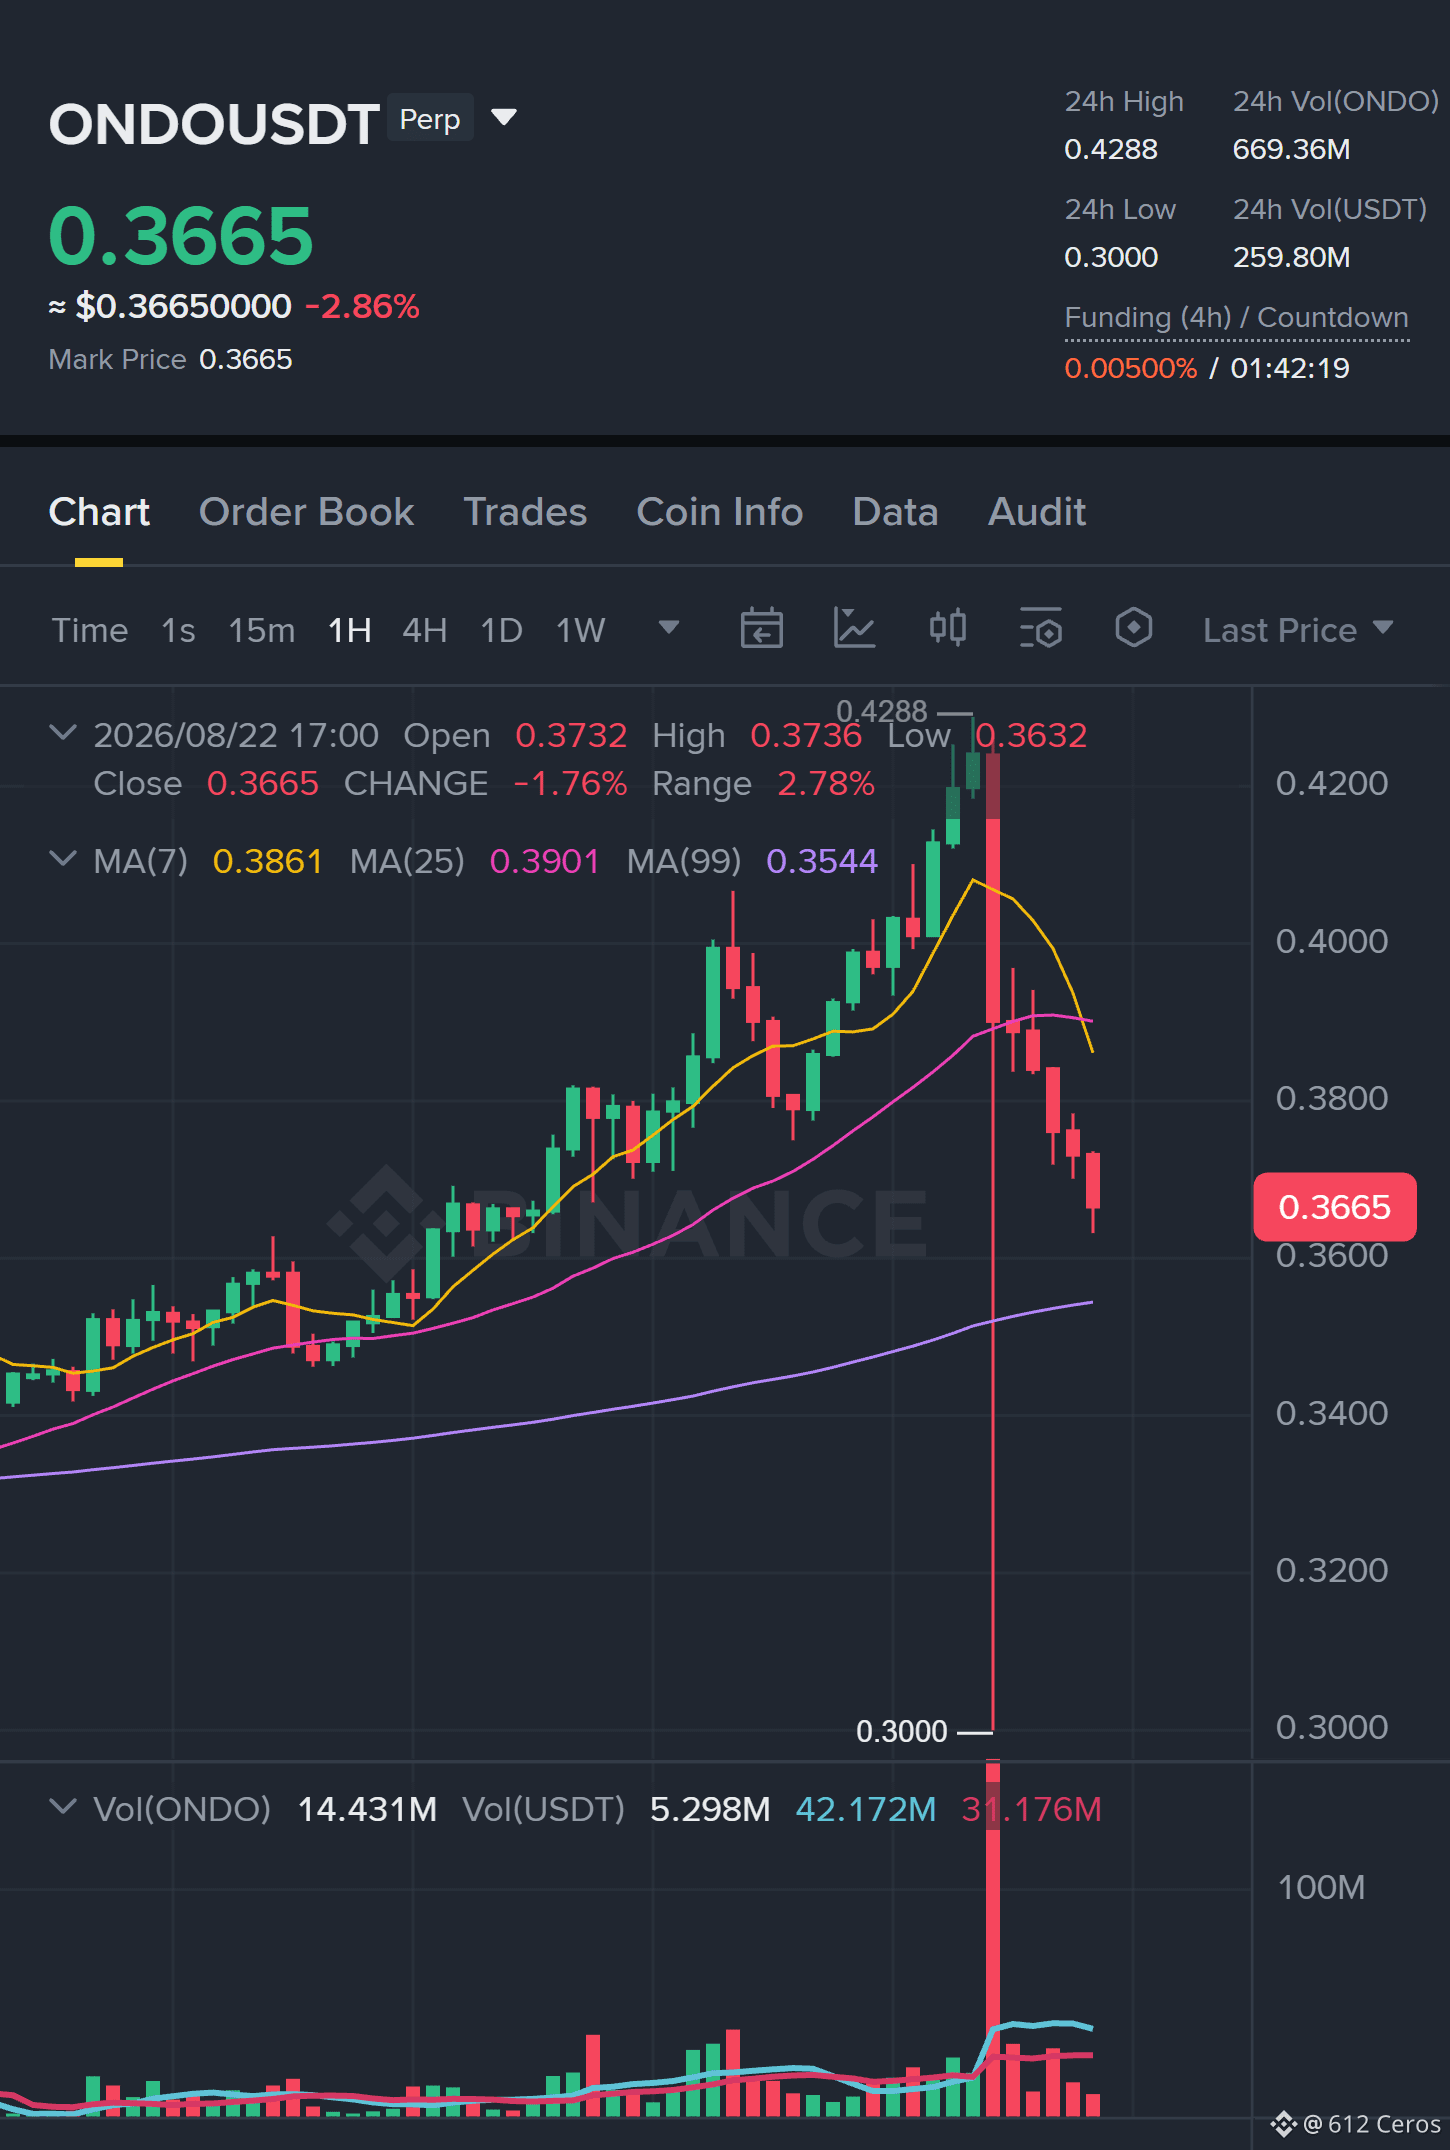
Task: Click the volume MA value 42.172M
Action: (866, 1809)
